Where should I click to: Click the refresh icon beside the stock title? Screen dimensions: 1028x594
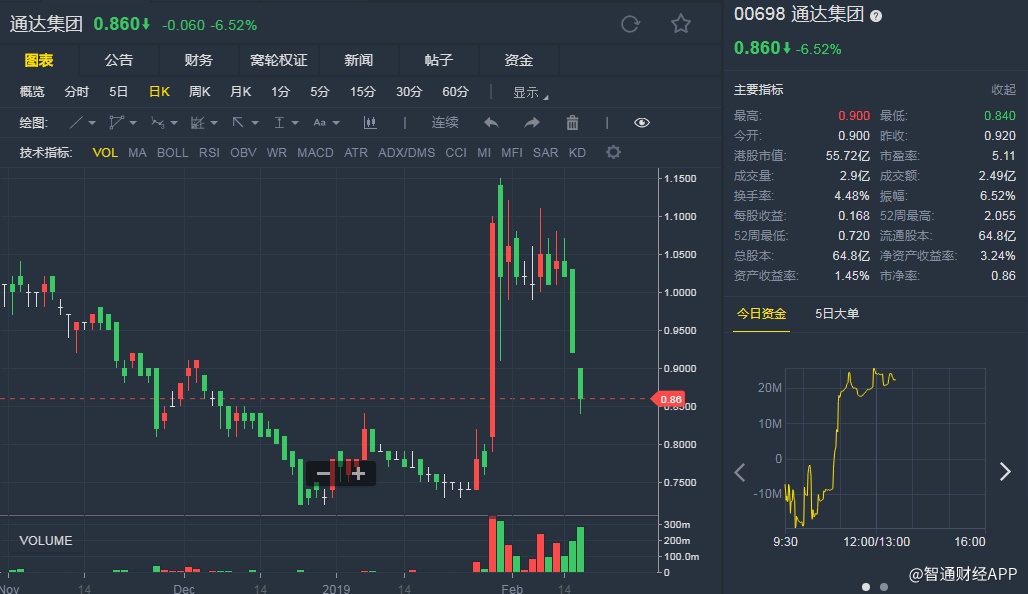[x=630, y=24]
